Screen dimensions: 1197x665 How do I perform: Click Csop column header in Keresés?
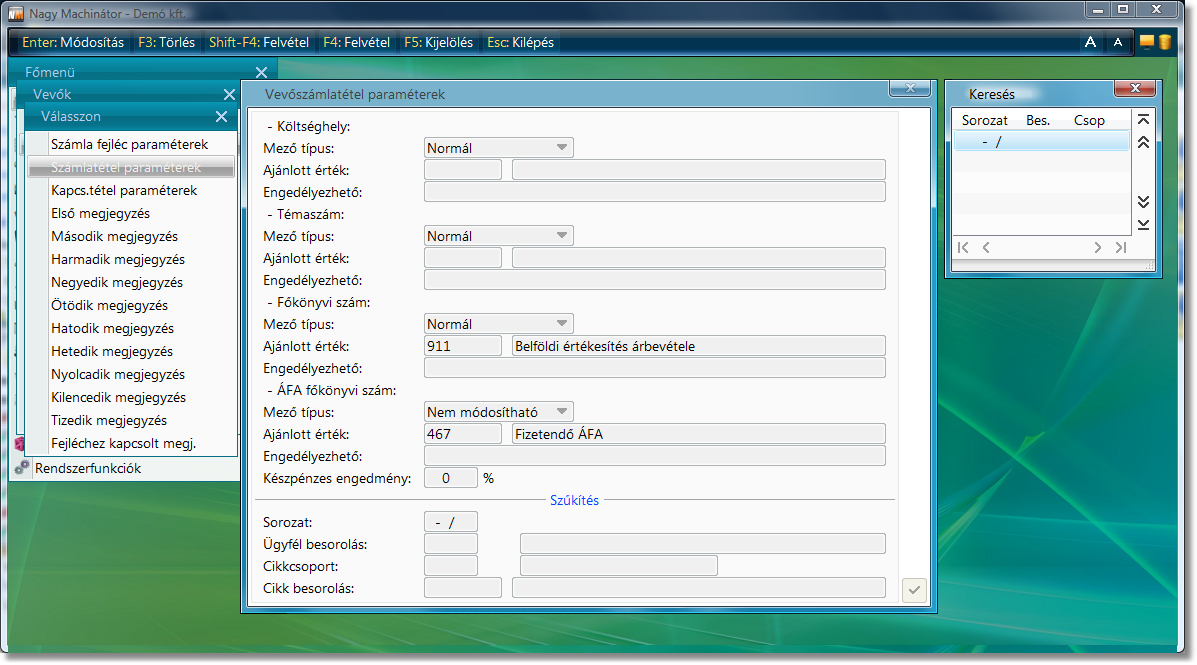[1089, 121]
